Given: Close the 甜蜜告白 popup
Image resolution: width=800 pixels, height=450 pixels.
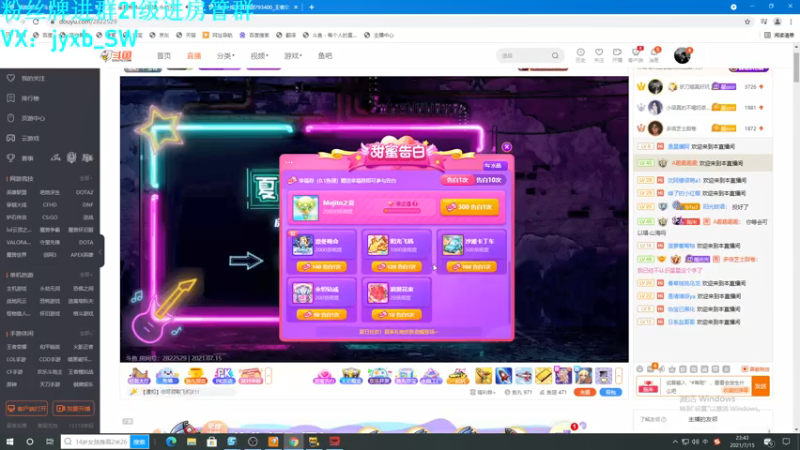Looking at the screenshot, I should tap(507, 147).
